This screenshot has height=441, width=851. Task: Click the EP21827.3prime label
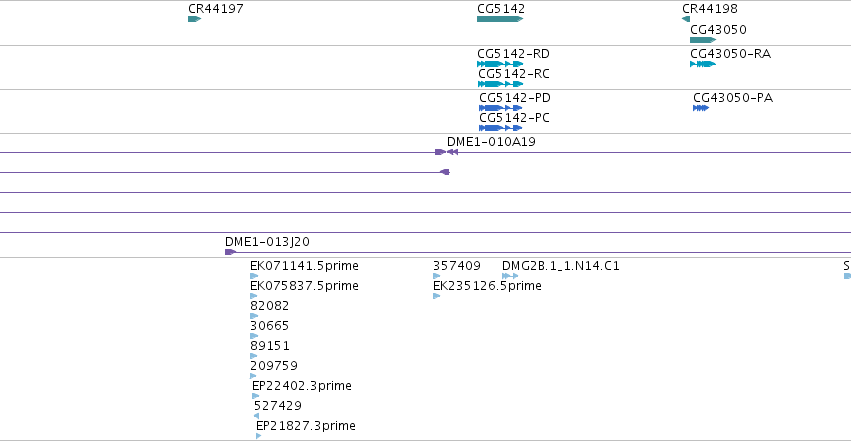306,426
